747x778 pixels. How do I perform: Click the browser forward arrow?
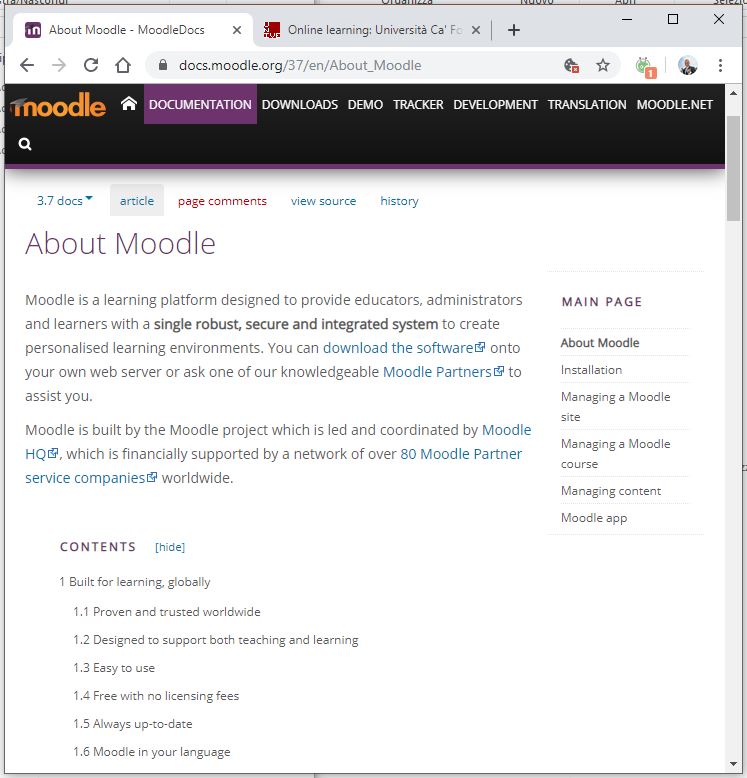point(59,65)
